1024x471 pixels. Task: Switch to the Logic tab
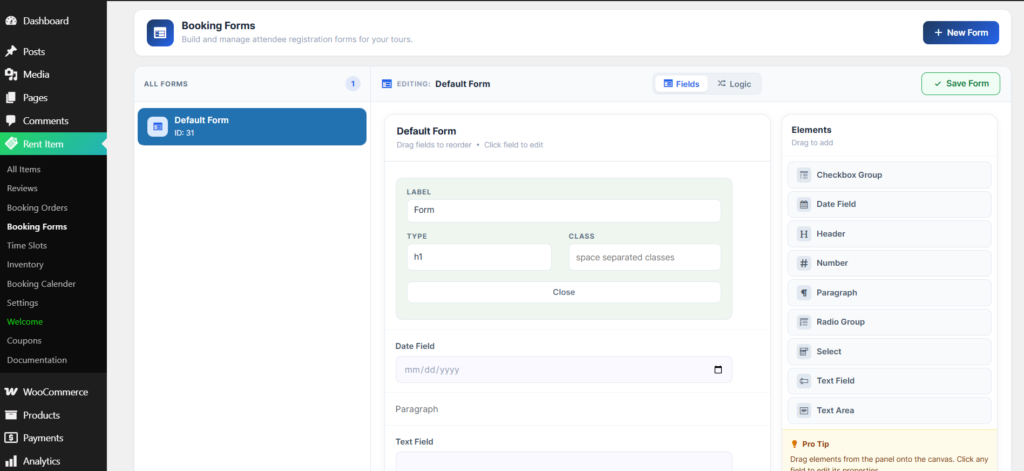pos(734,84)
